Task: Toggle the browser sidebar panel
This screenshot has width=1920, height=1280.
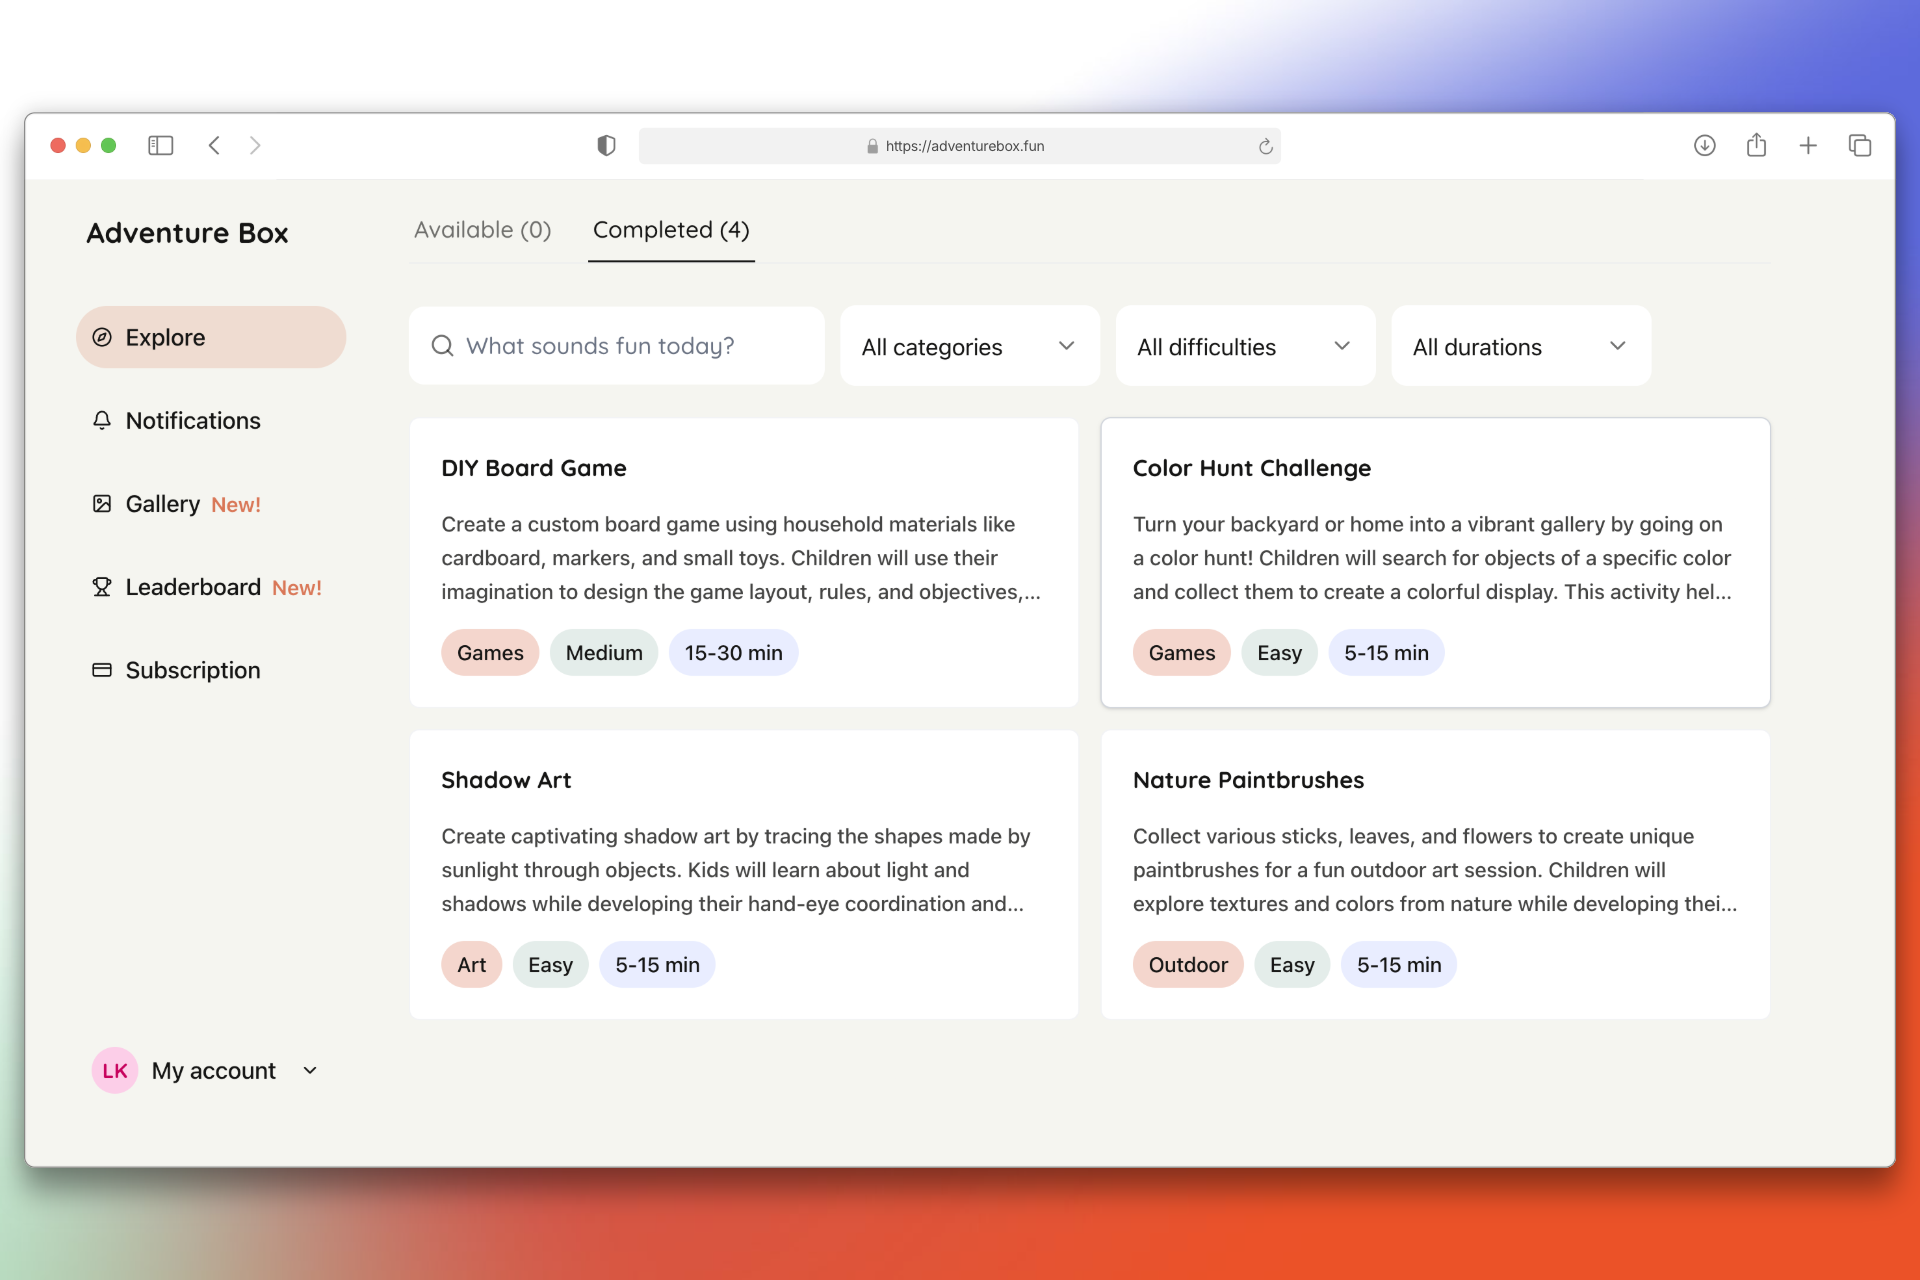Action: click(160, 145)
